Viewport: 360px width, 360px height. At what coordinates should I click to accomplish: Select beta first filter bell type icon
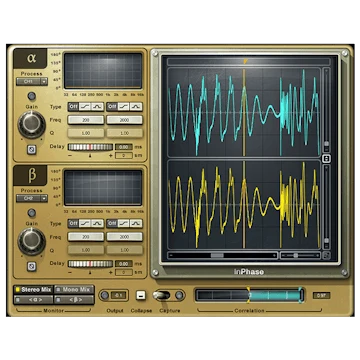coord(97,223)
